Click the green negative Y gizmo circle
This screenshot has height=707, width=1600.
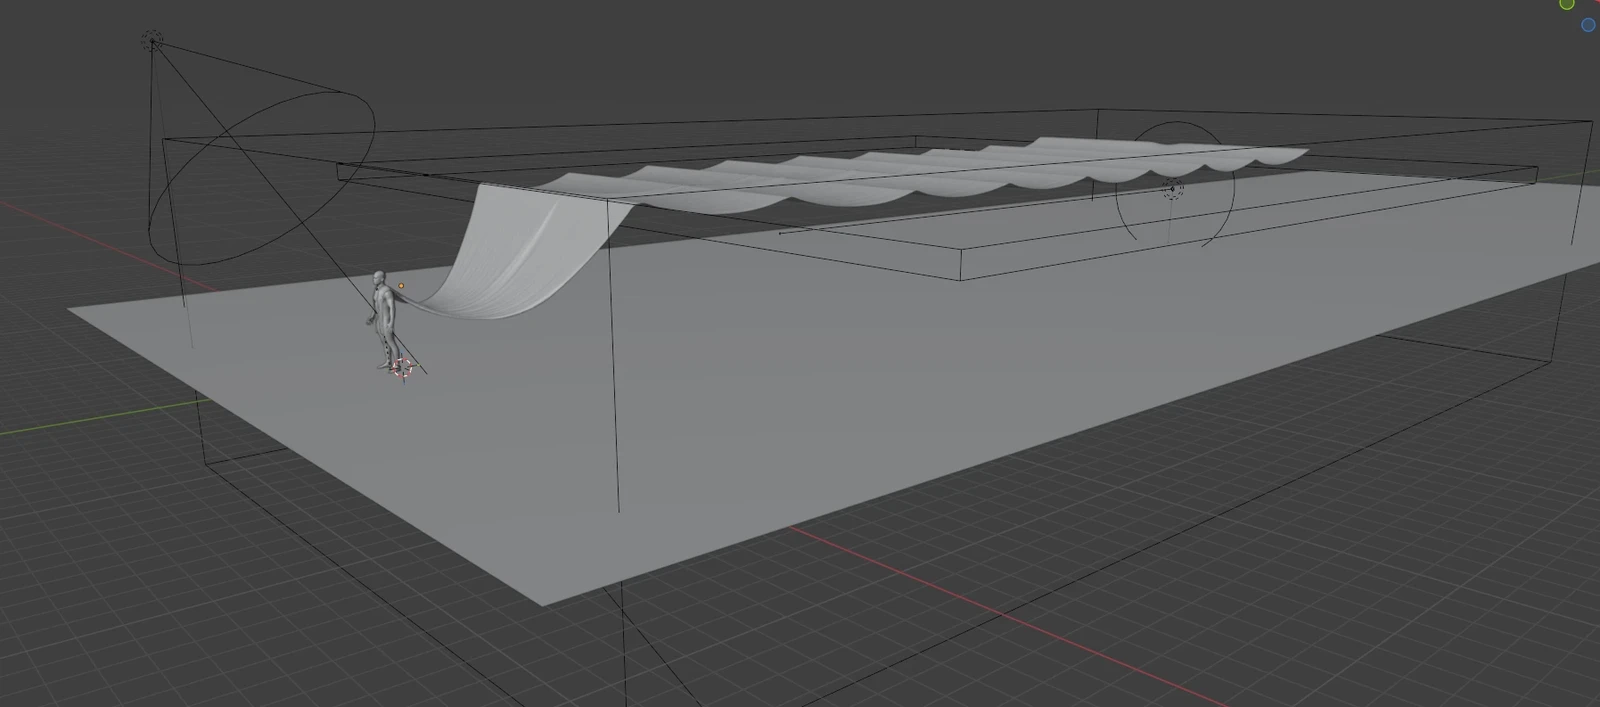[x=1567, y=4]
